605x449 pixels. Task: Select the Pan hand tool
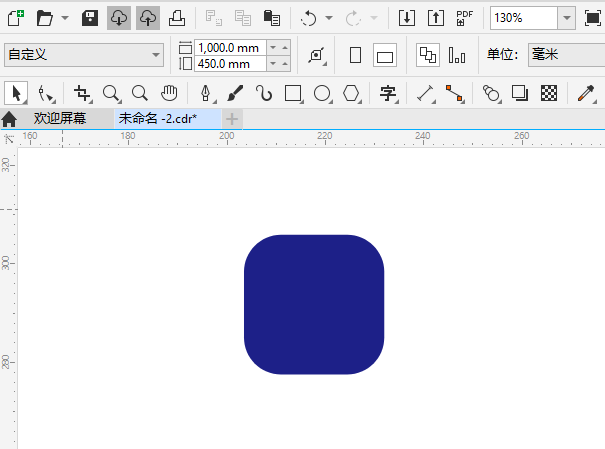pyautogui.click(x=169, y=94)
